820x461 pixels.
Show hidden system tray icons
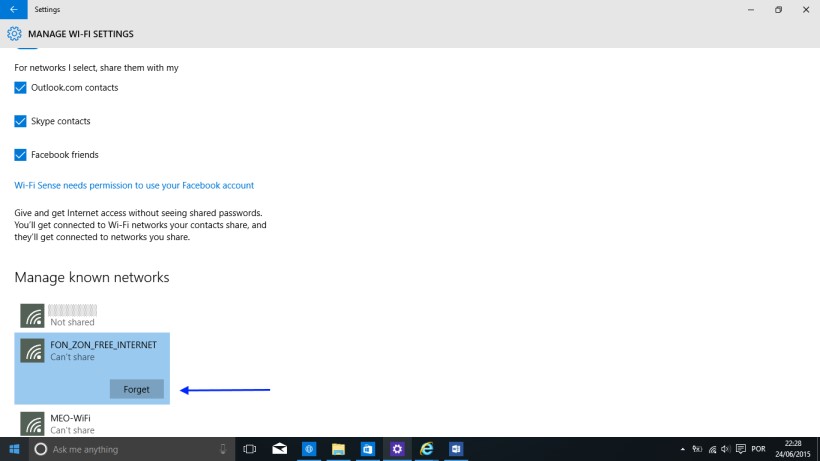(683, 449)
